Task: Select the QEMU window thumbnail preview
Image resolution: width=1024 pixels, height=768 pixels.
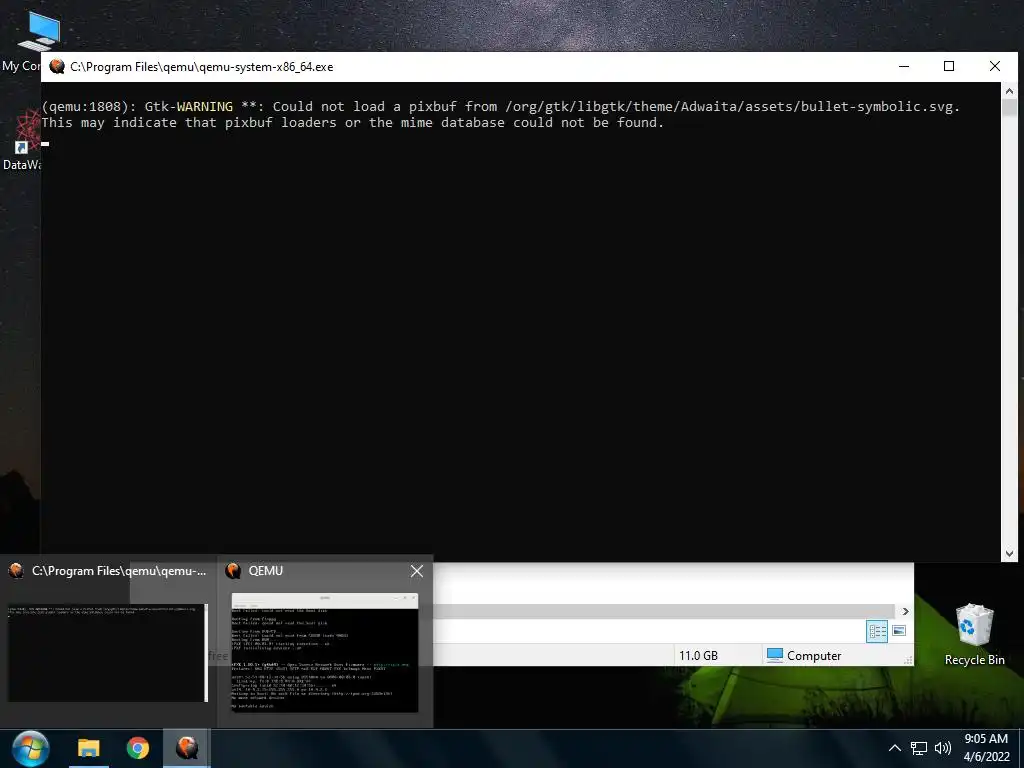Action: [x=325, y=652]
